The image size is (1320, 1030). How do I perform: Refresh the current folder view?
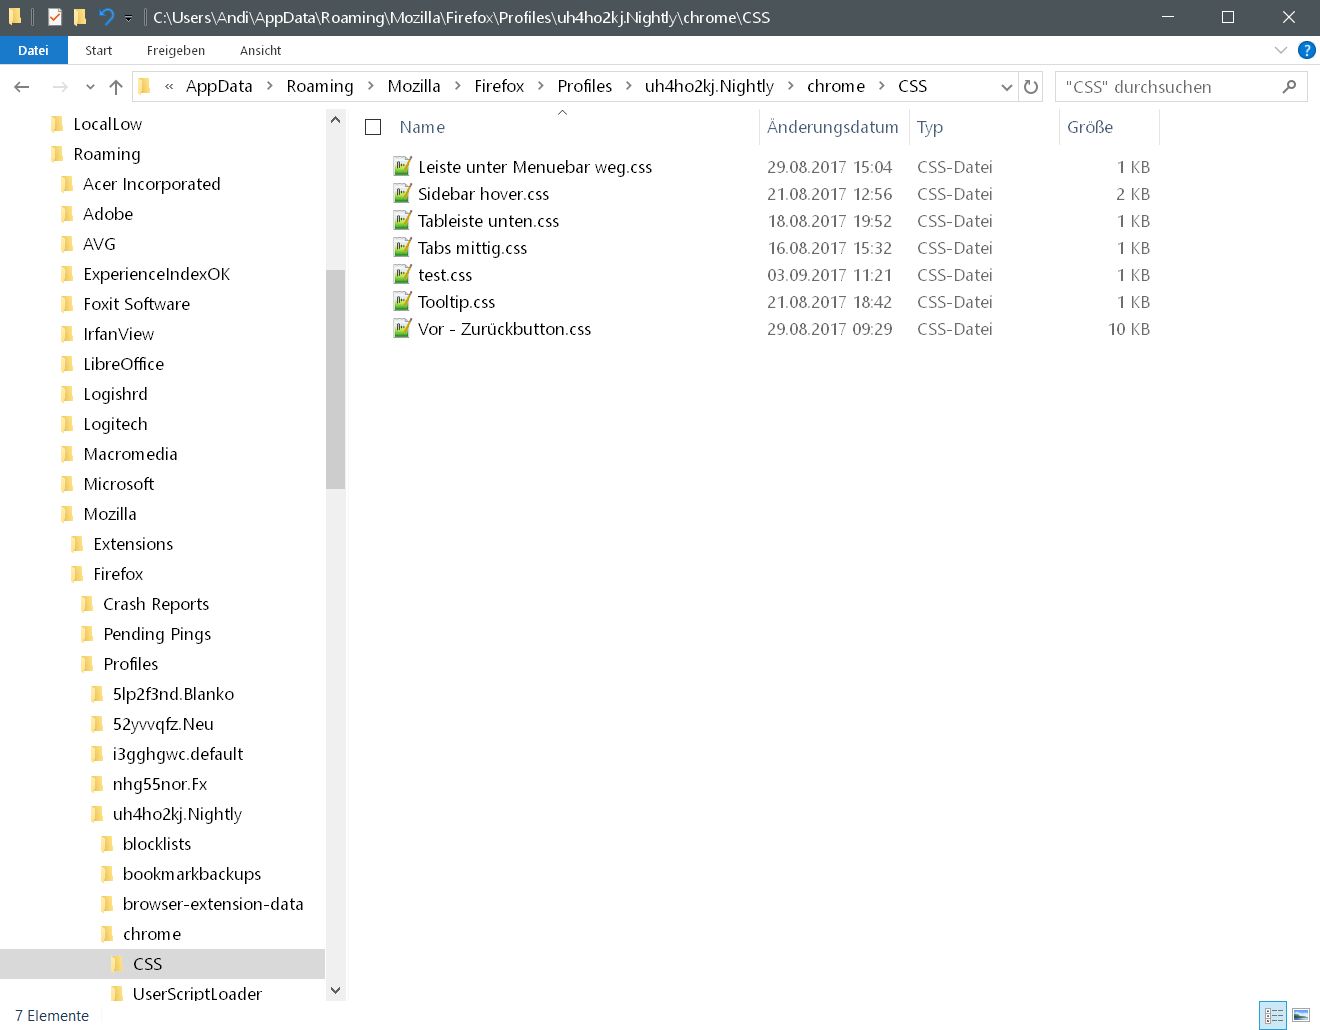click(1031, 87)
